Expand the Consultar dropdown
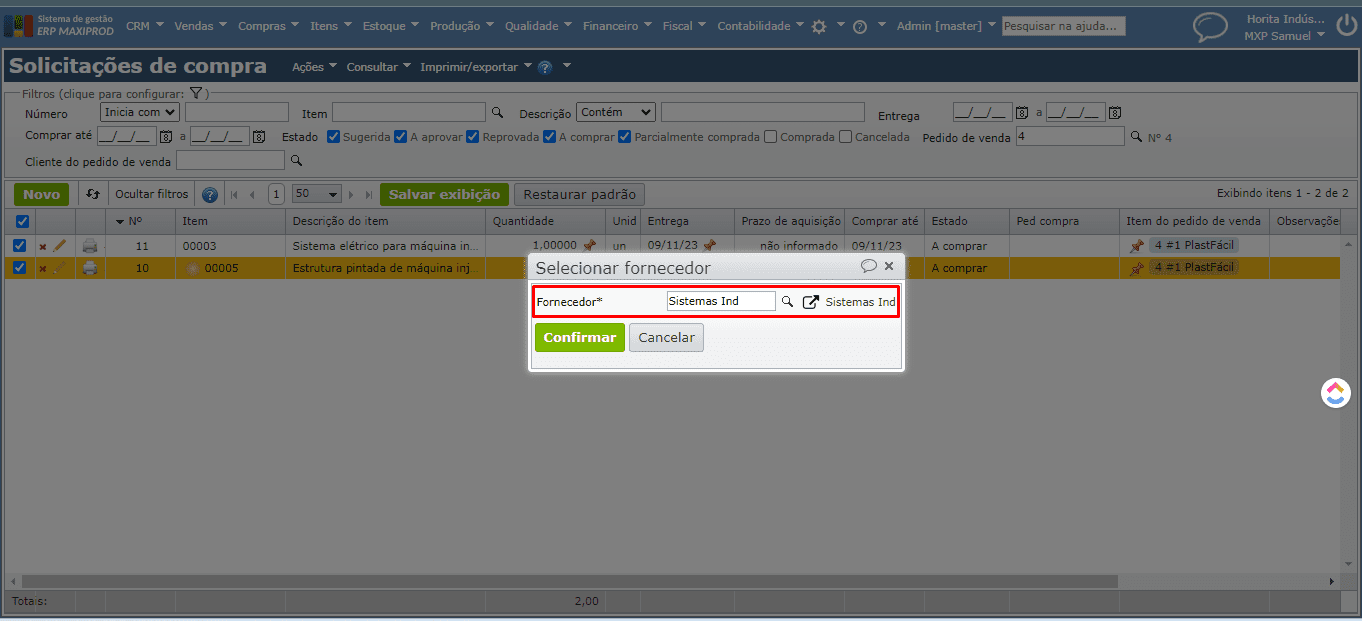This screenshot has width=1362, height=621. coord(378,67)
